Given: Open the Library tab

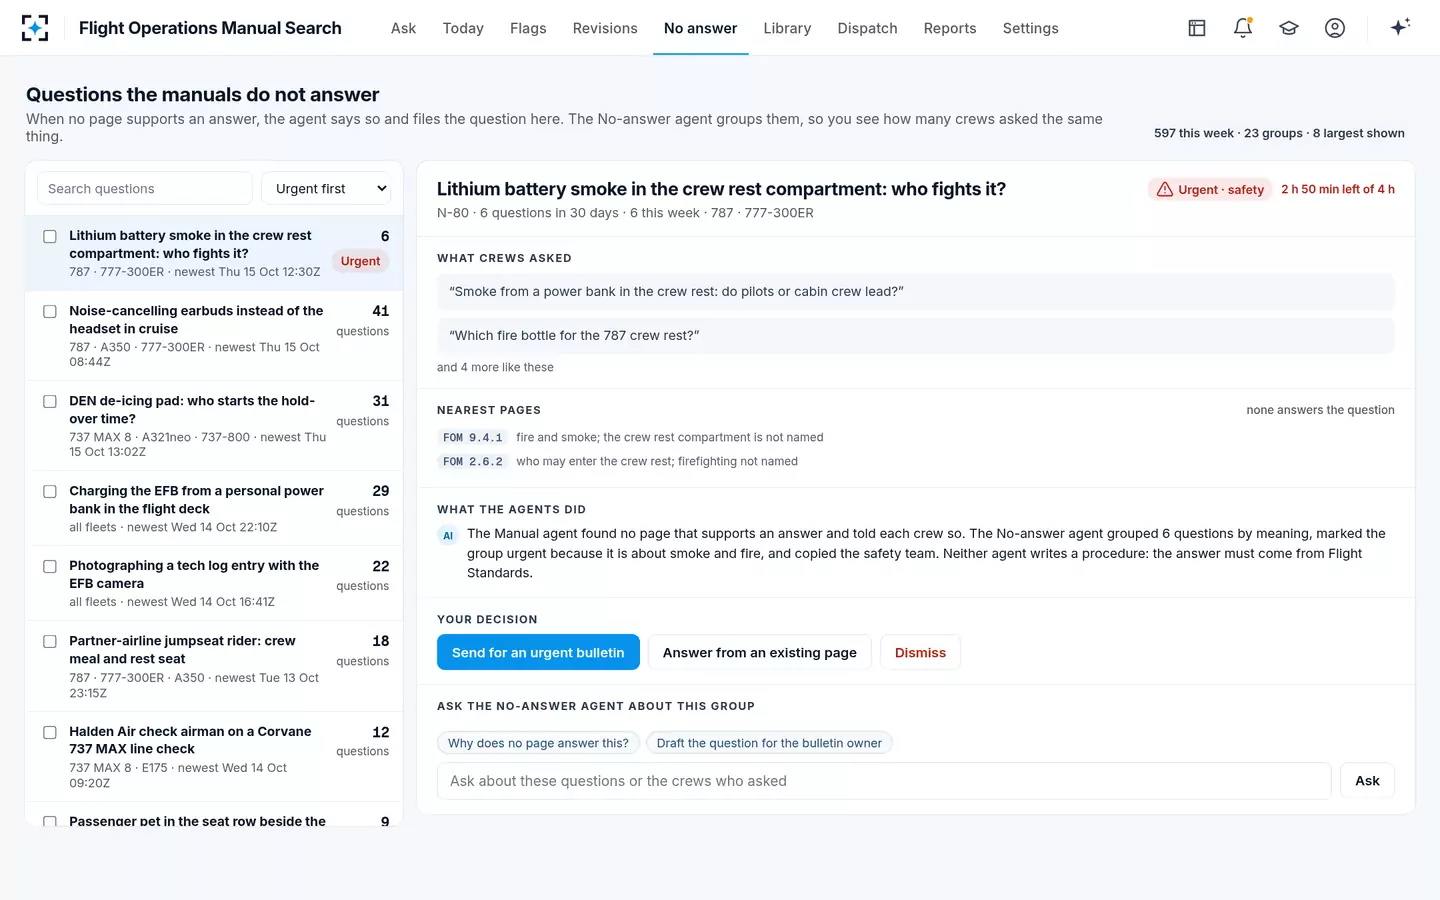Looking at the screenshot, I should pyautogui.click(x=787, y=28).
